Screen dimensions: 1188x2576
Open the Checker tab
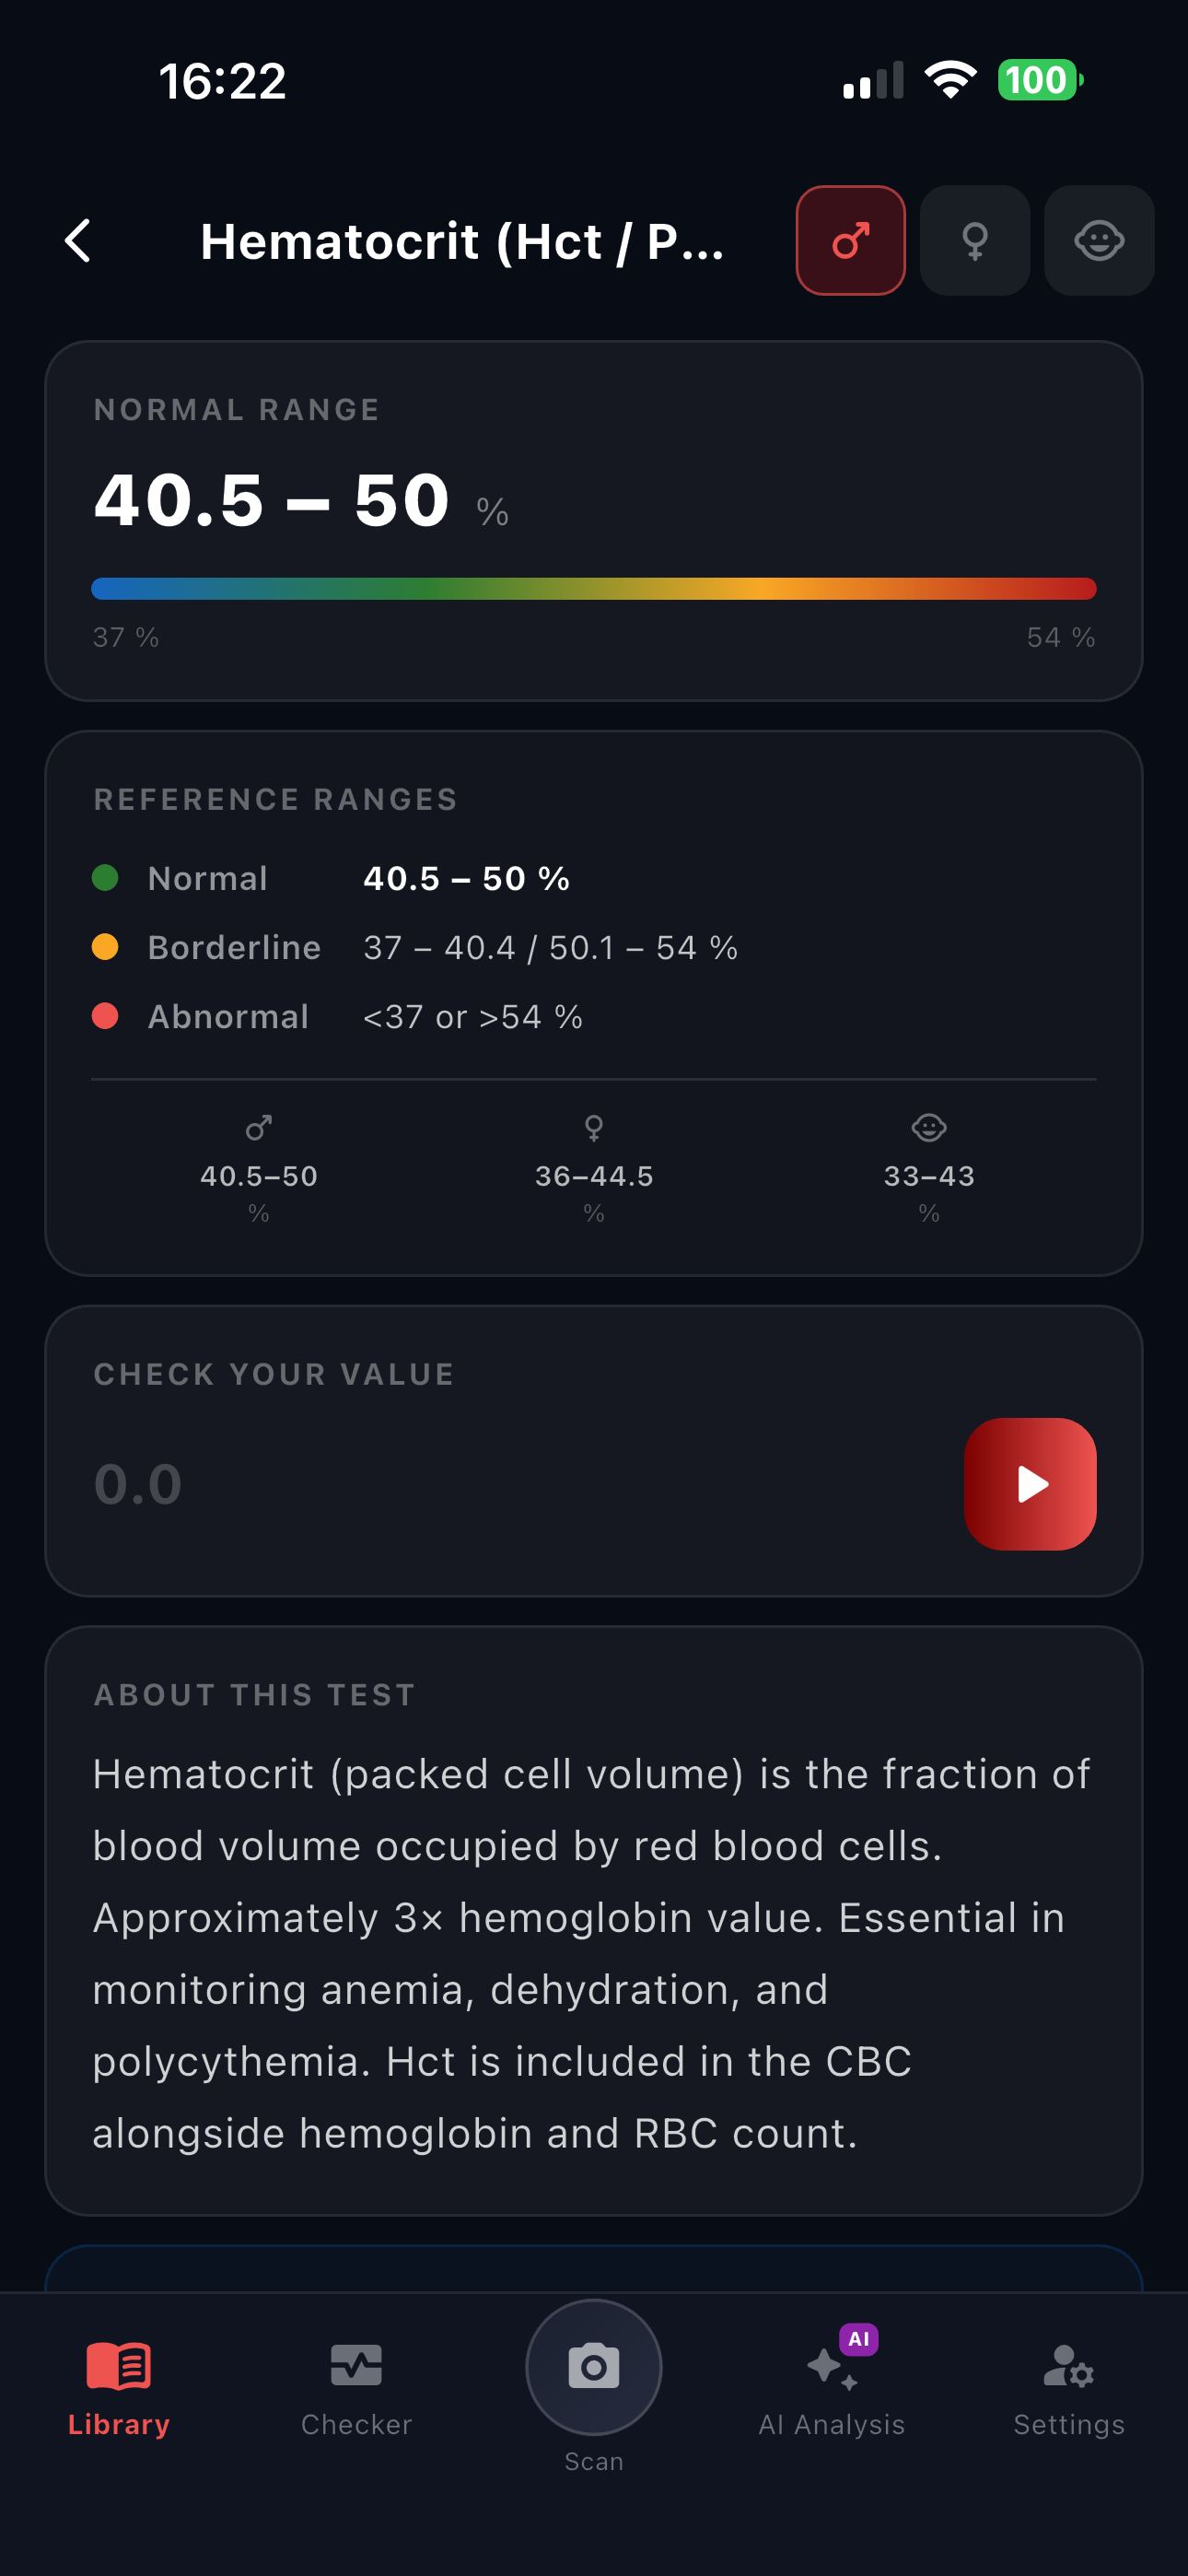[x=356, y=2388]
